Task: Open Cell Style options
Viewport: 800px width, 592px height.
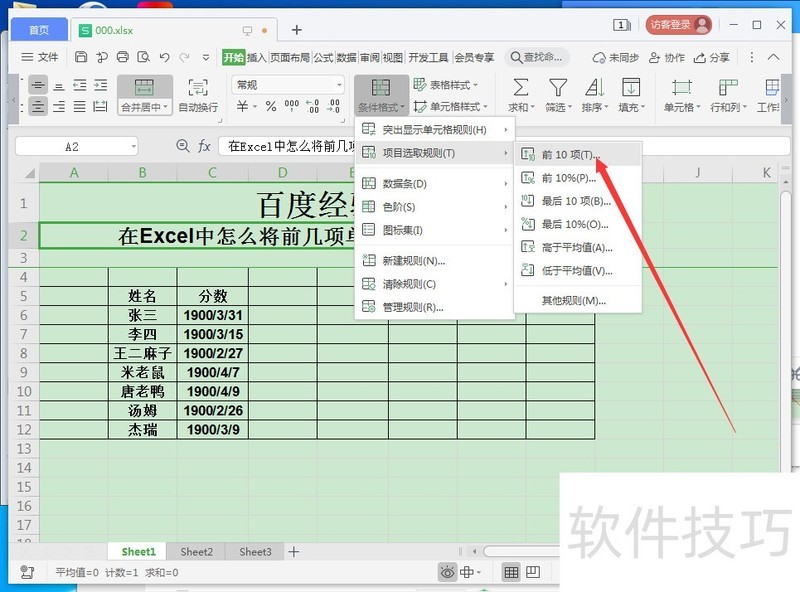Action: (450, 107)
